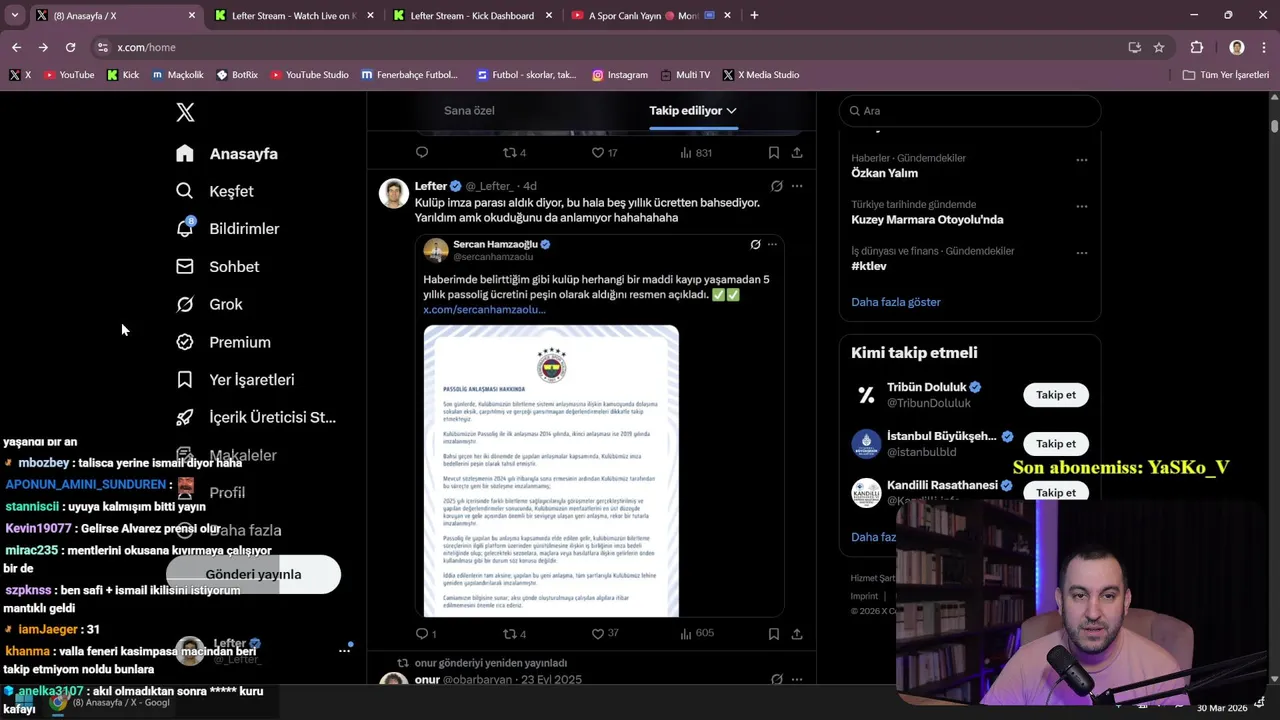Screen dimensions: 1280x720
Task: Click Daha fazla göster under trends
Action: pyautogui.click(x=895, y=302)
